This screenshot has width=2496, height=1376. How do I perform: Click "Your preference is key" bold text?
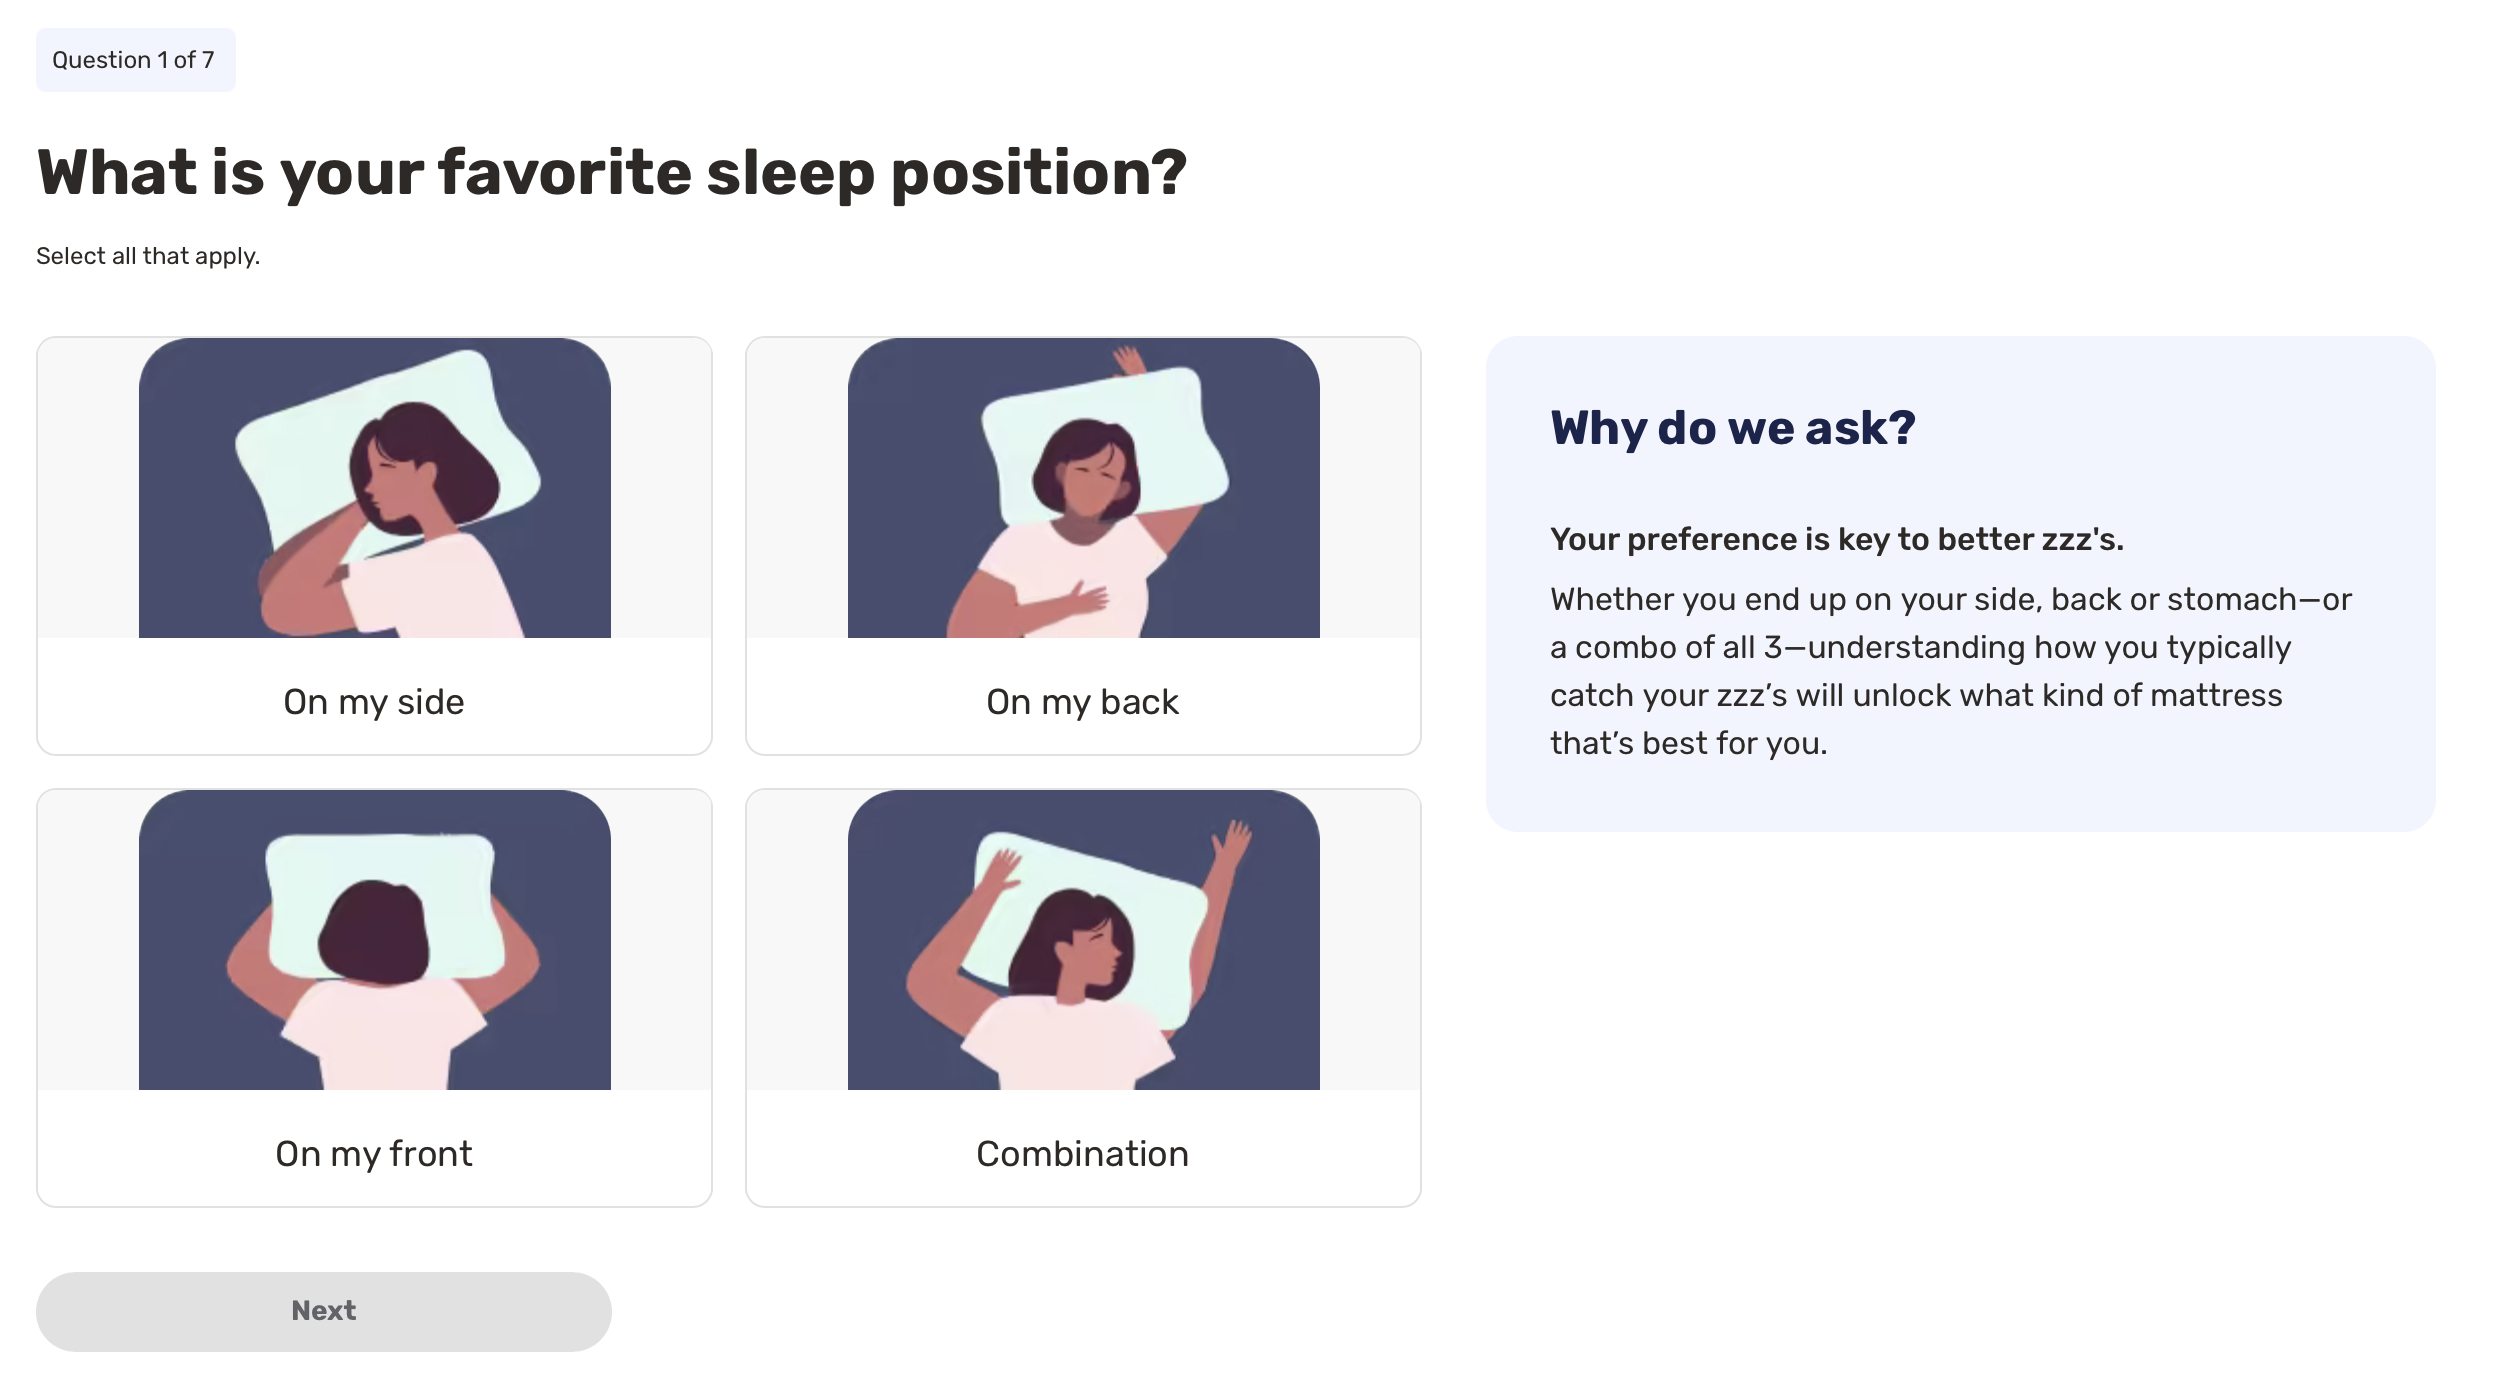click(x=1837, y=539)
